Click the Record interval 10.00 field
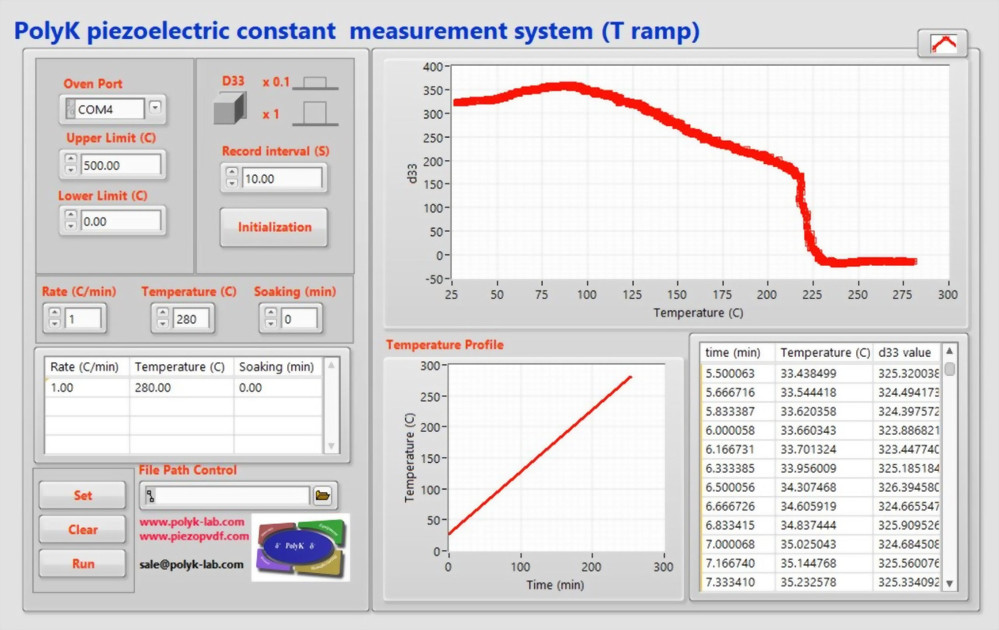 (x=282, y=178)
